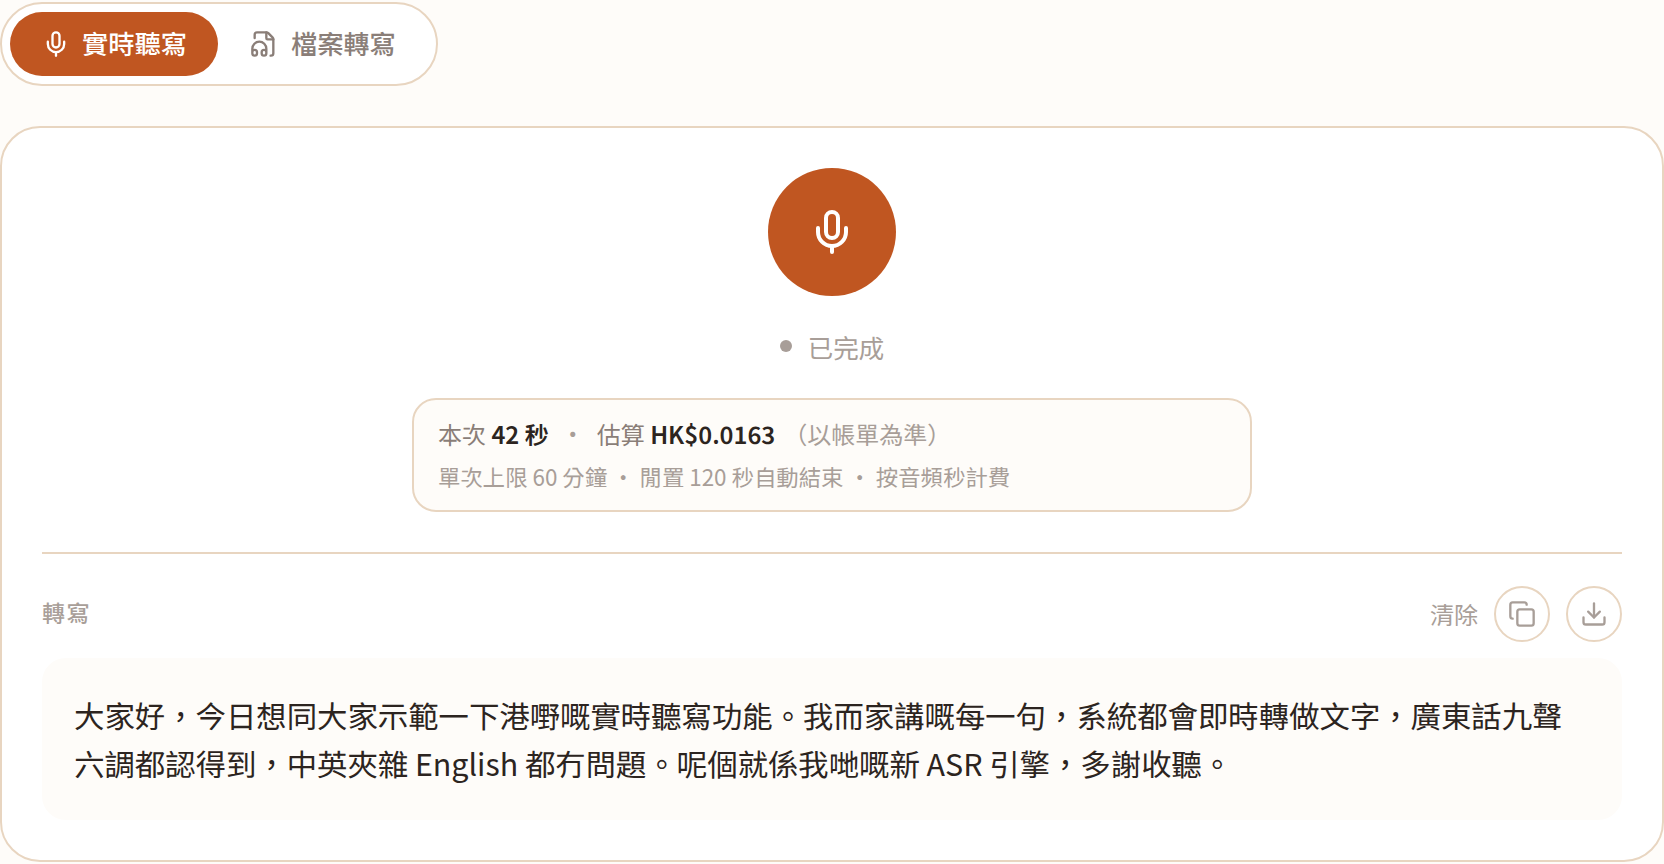Click the (以帳單為準) disclaimer text

tap(867, 436)
